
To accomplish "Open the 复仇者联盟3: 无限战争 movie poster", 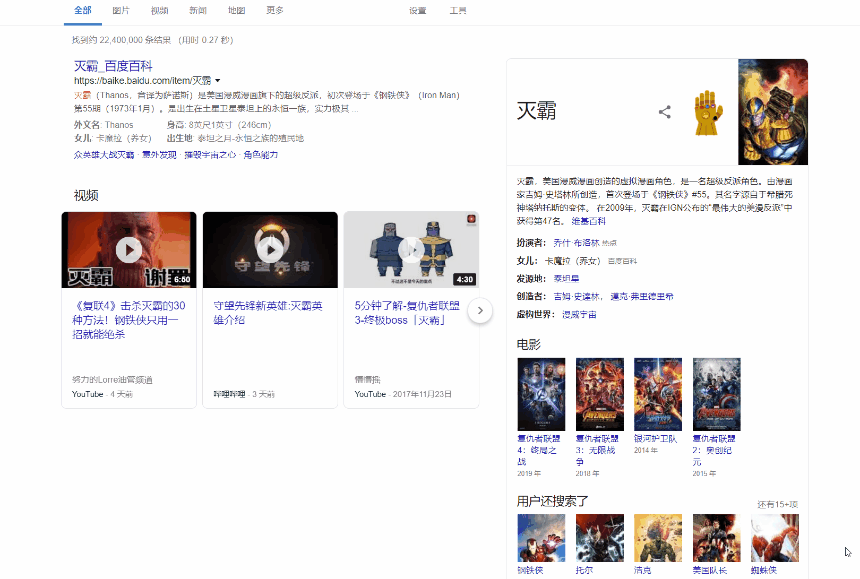I will click(599, 394).
